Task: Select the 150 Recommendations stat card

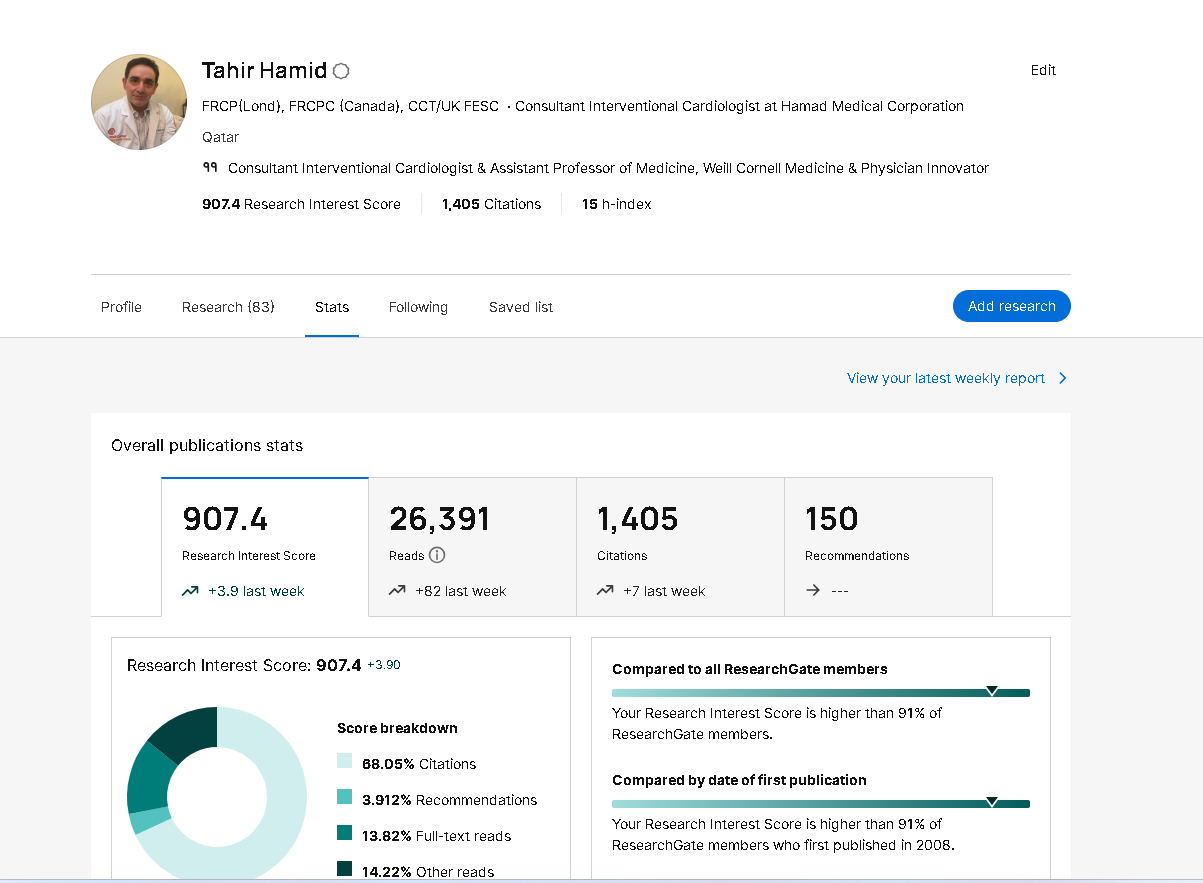Action: 888,546
